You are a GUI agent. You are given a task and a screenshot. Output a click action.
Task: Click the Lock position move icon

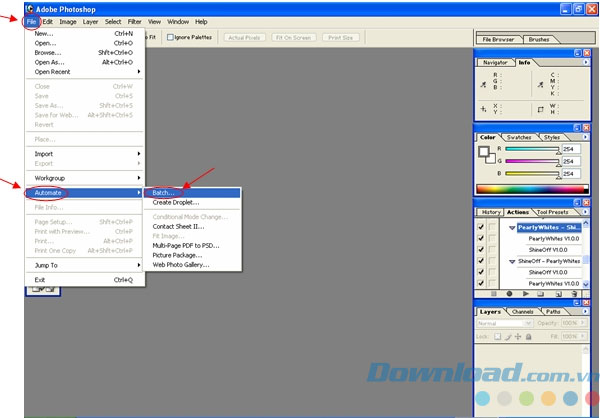pyautogui.click(x=518, y=336)
